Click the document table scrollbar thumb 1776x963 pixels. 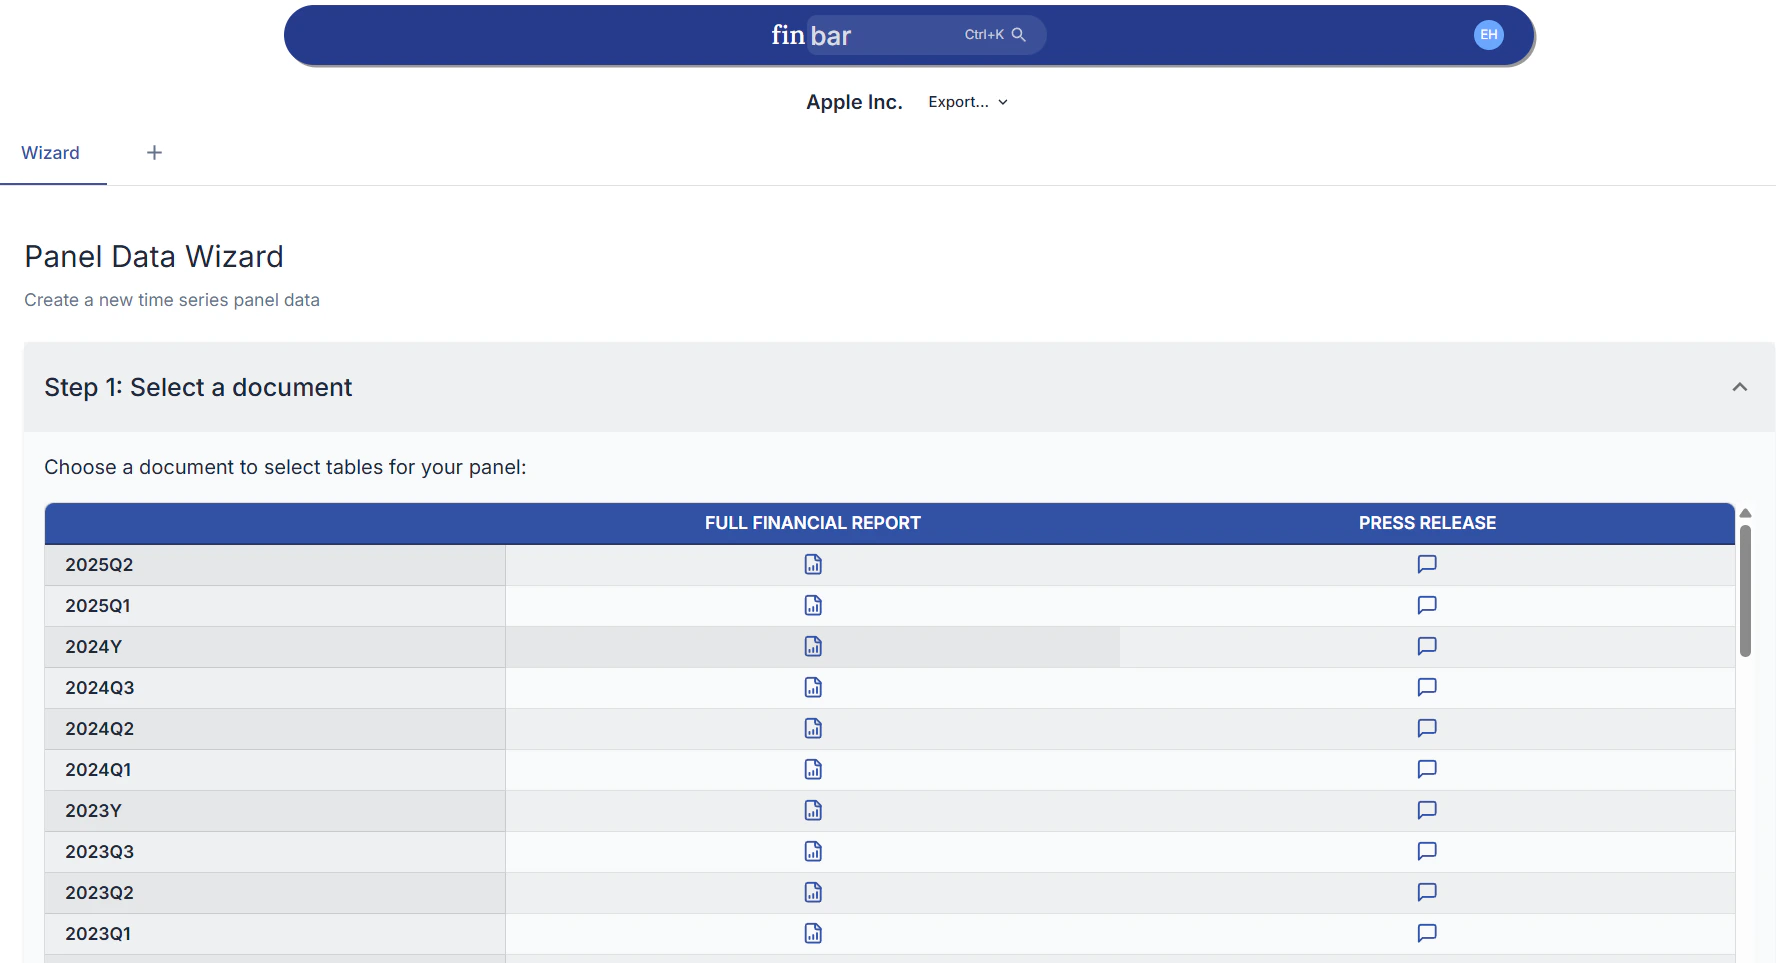pyautogui.click(x=1745, y=590)
